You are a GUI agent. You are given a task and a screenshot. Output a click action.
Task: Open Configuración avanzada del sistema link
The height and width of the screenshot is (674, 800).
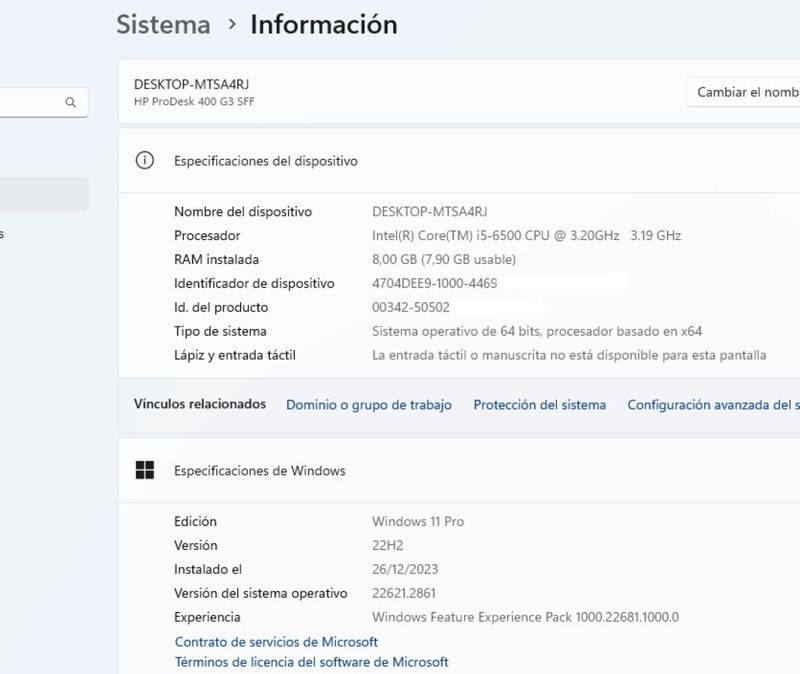[713, 405]
